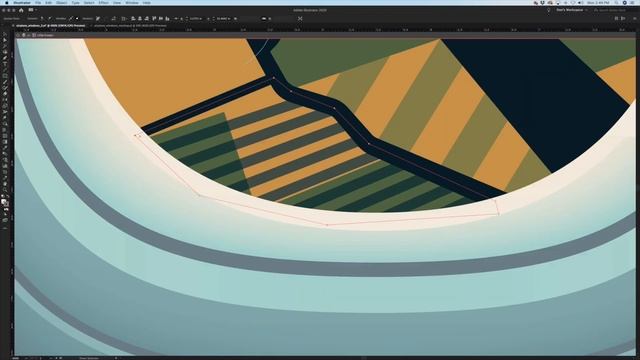Viewport: 640px width, 360px height.
Task: Select the Zoom tool
Action: 5,190
